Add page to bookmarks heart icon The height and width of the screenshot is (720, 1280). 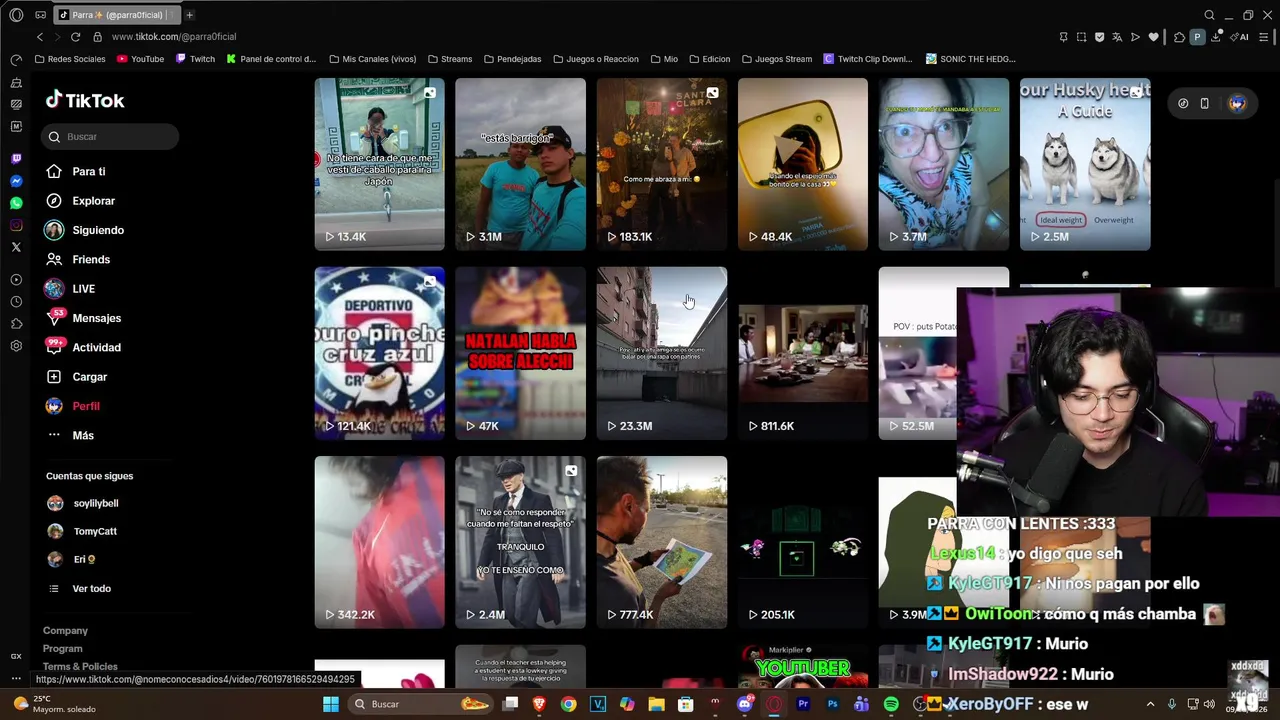(x=1153, y=37)
